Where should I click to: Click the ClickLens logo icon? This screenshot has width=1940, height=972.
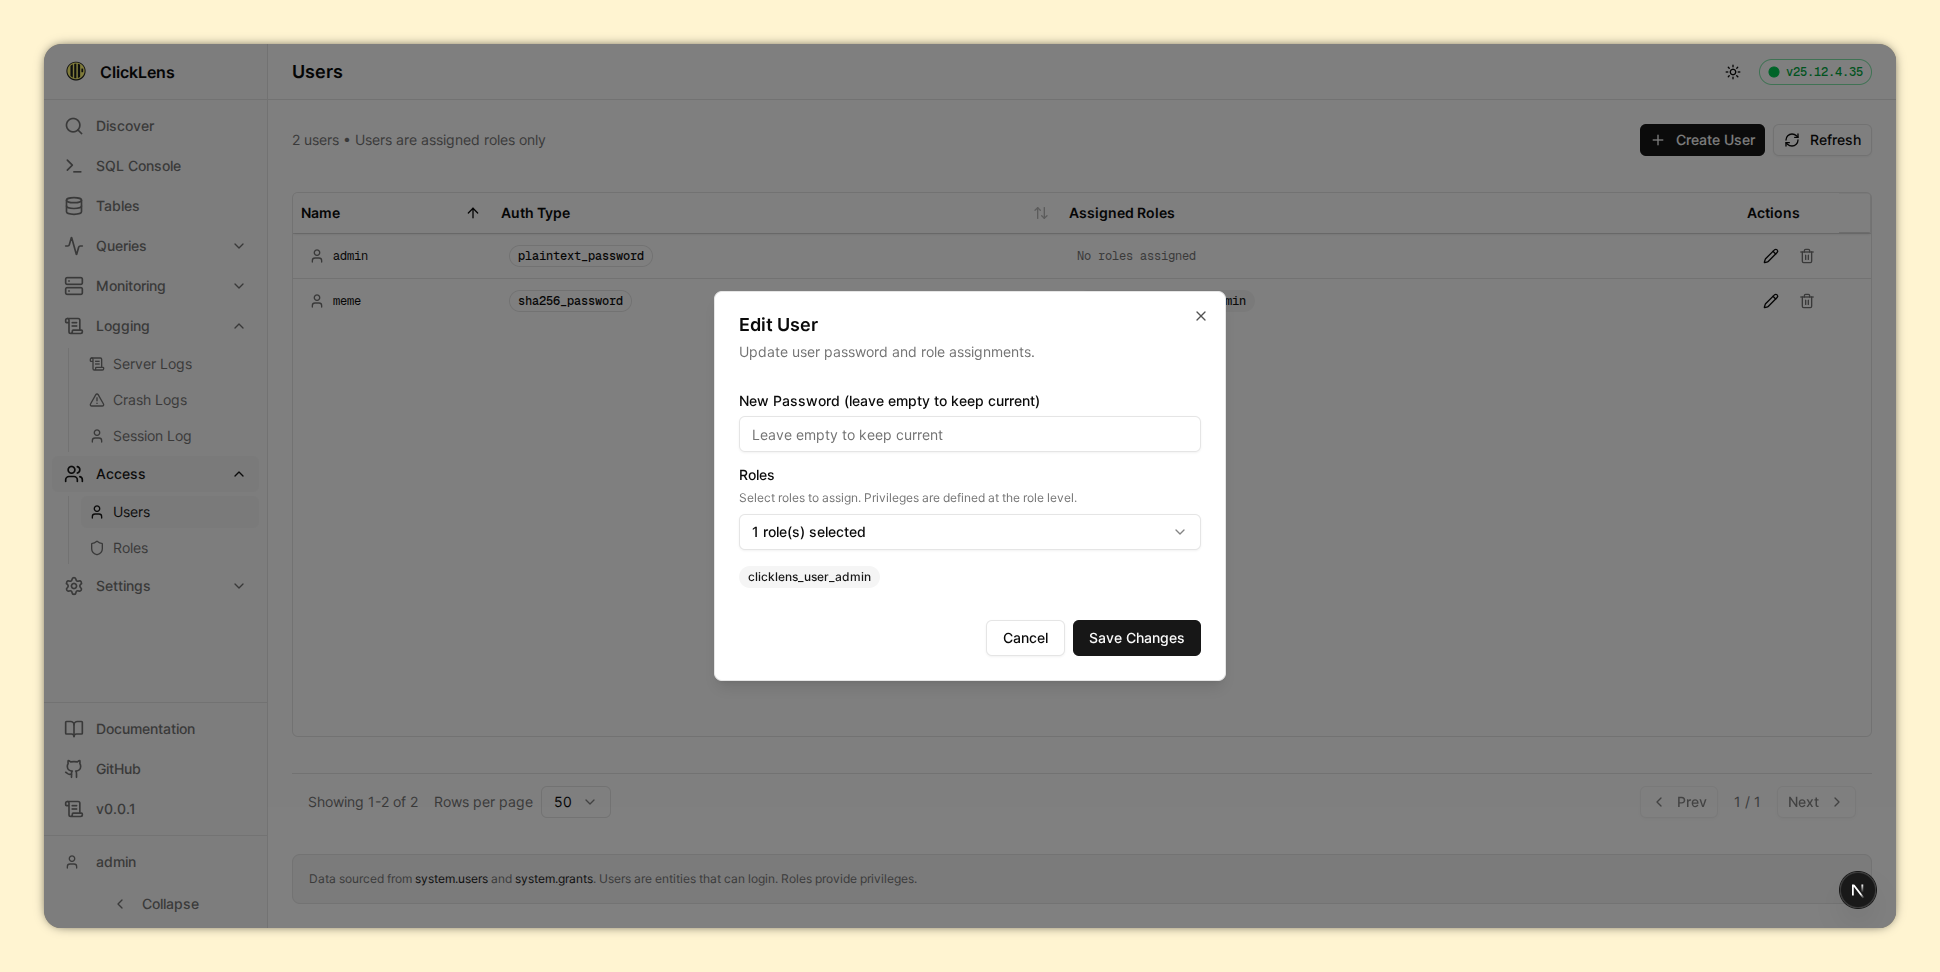click(76, 71)
